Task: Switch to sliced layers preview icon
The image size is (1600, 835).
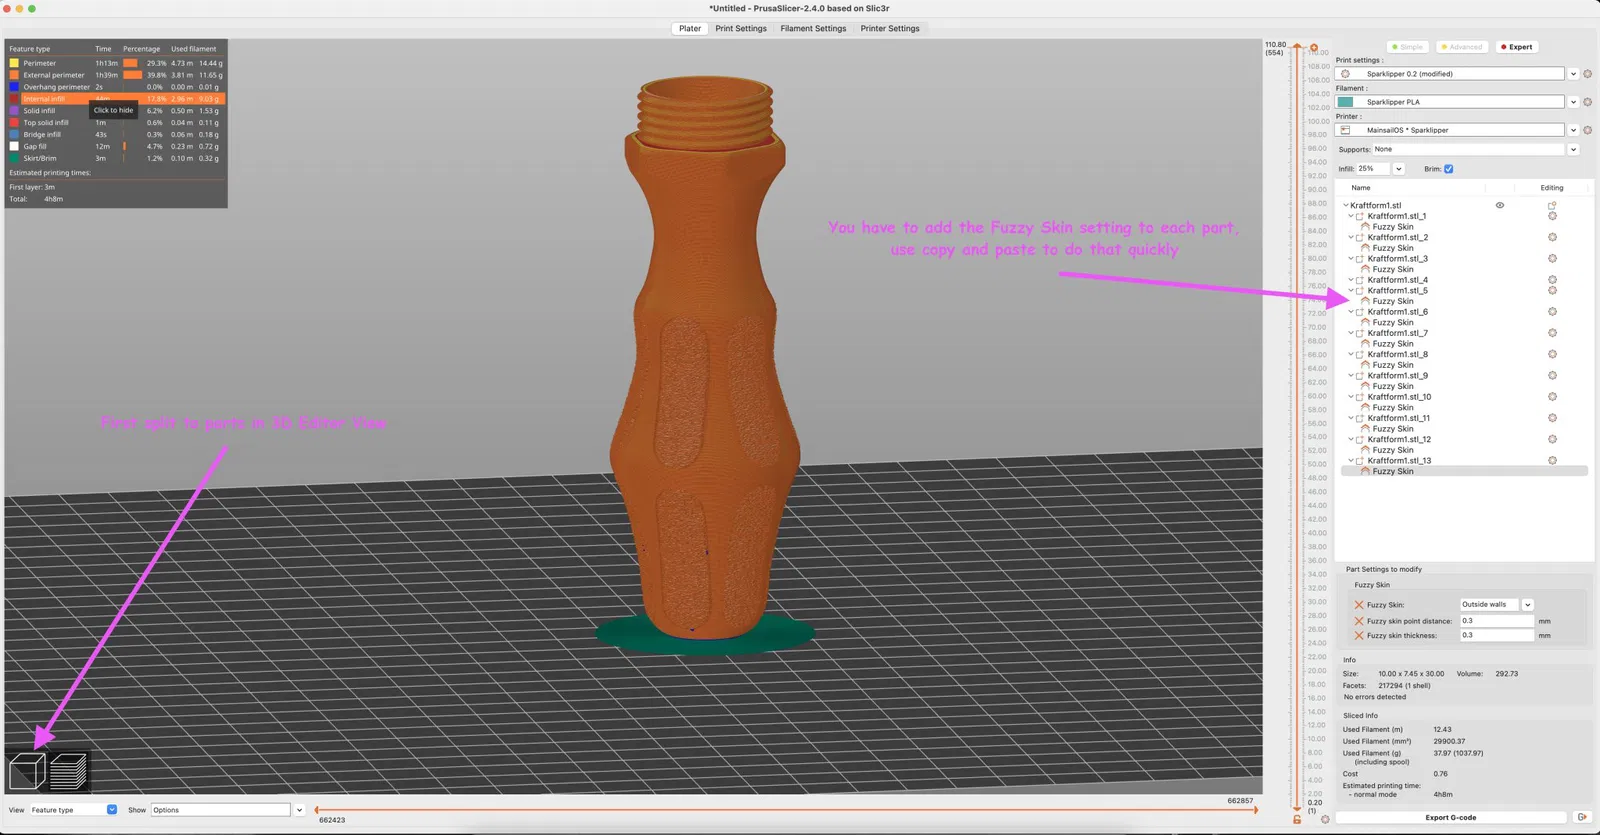Action: (x=68, y=771)
